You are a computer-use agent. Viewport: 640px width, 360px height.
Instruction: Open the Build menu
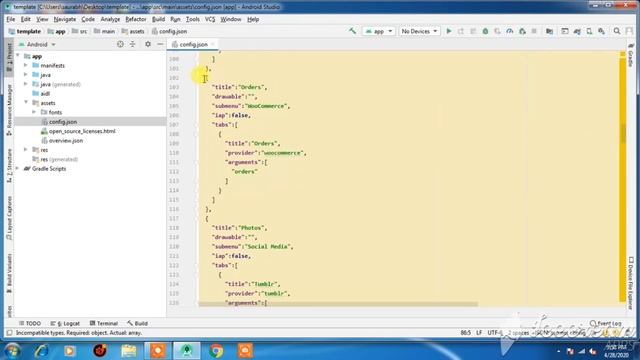(158, 19)
